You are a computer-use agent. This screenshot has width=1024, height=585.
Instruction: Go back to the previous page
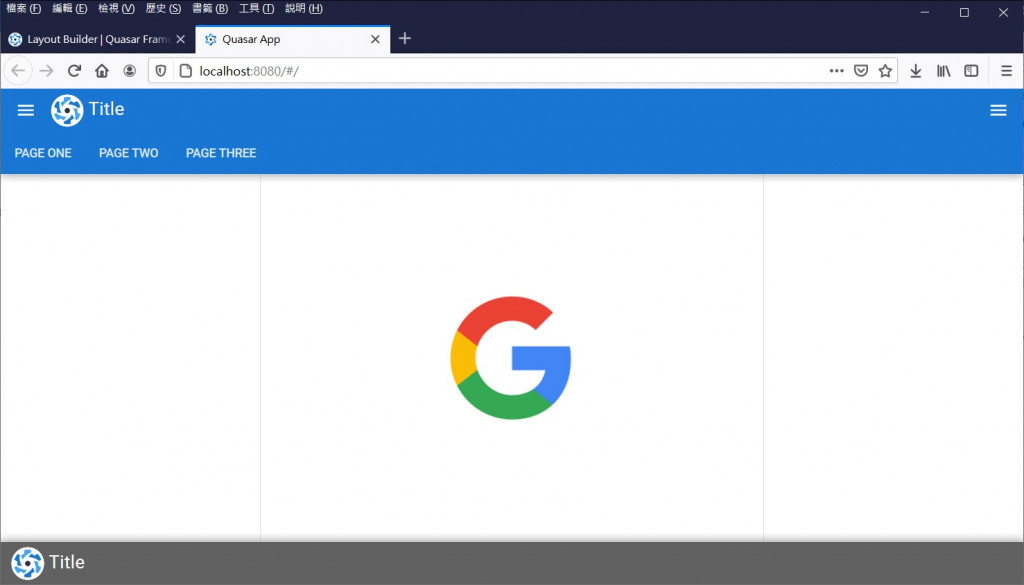coord(18,71)
